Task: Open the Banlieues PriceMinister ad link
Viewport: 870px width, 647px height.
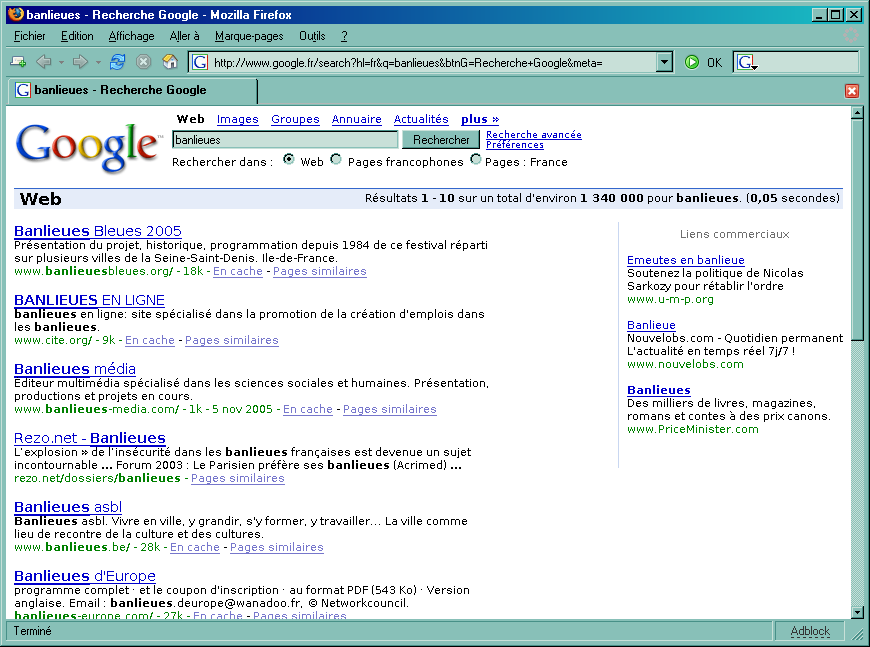Action: pyautogui.click(x=659, y=390)
